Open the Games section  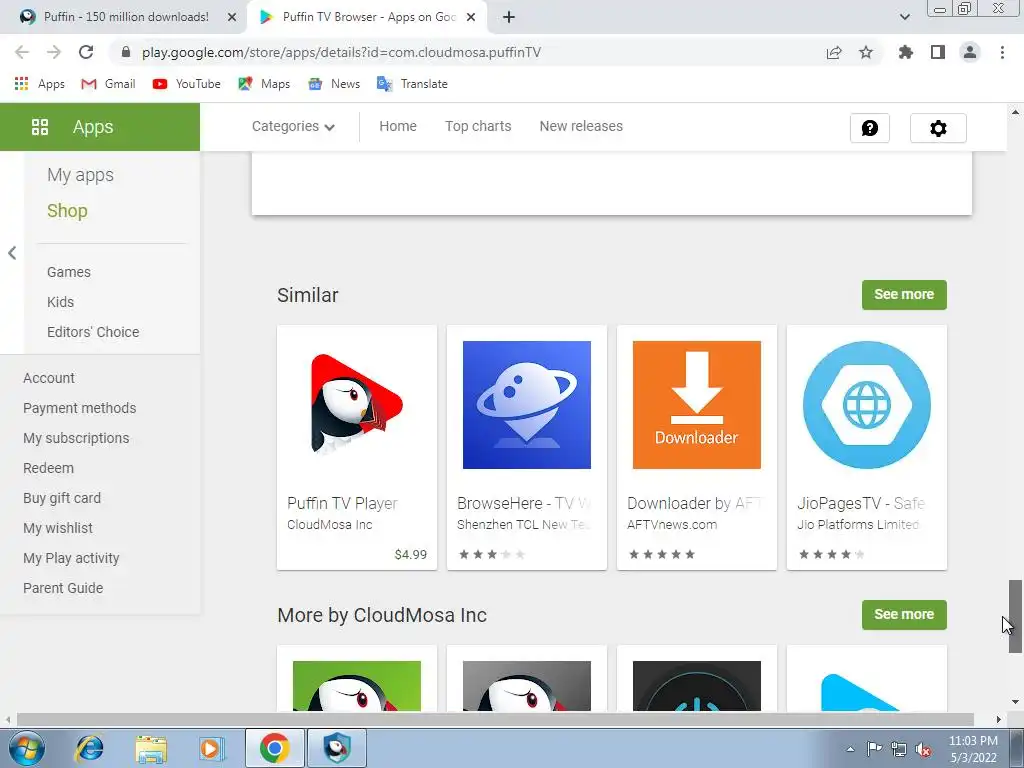click(x=69, y=272)
